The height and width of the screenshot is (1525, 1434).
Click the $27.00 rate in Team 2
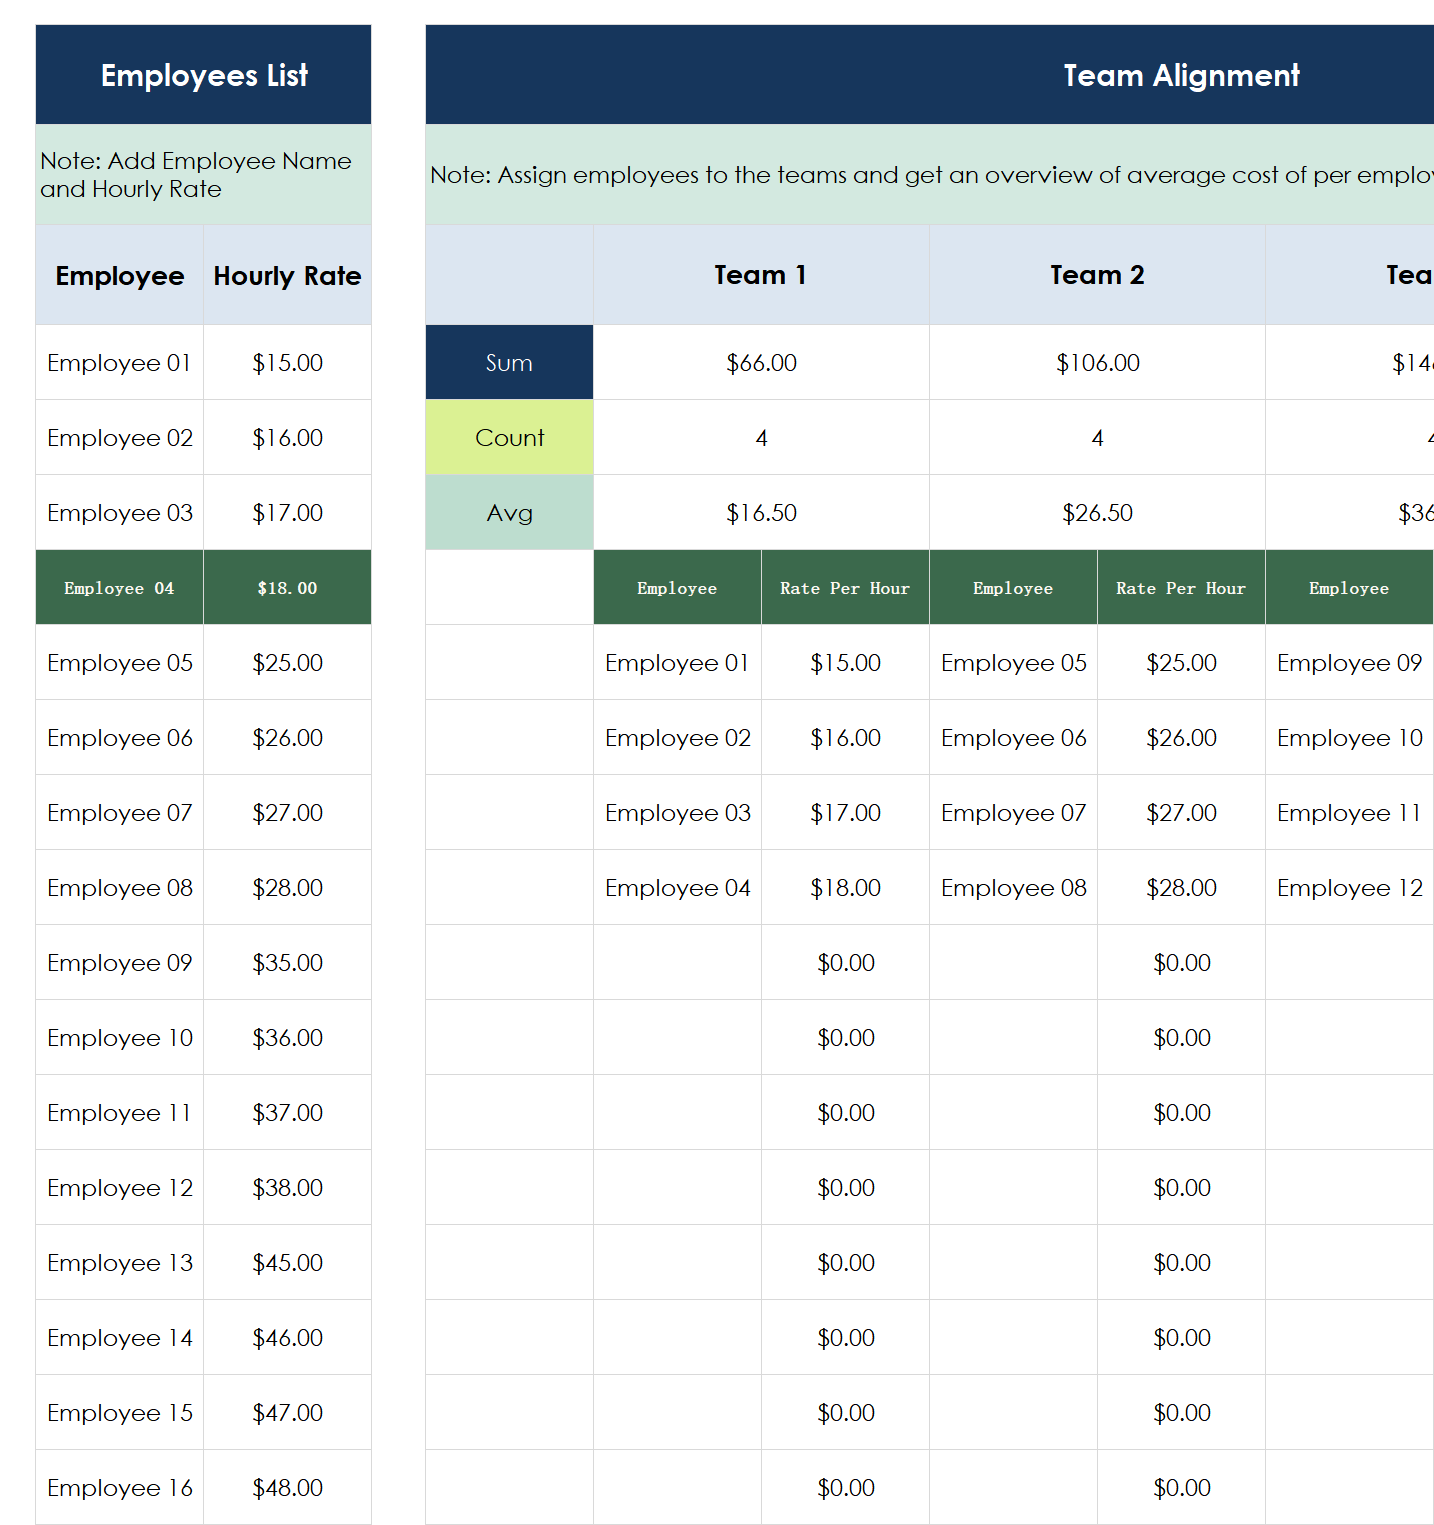(x=1181, y=813)
